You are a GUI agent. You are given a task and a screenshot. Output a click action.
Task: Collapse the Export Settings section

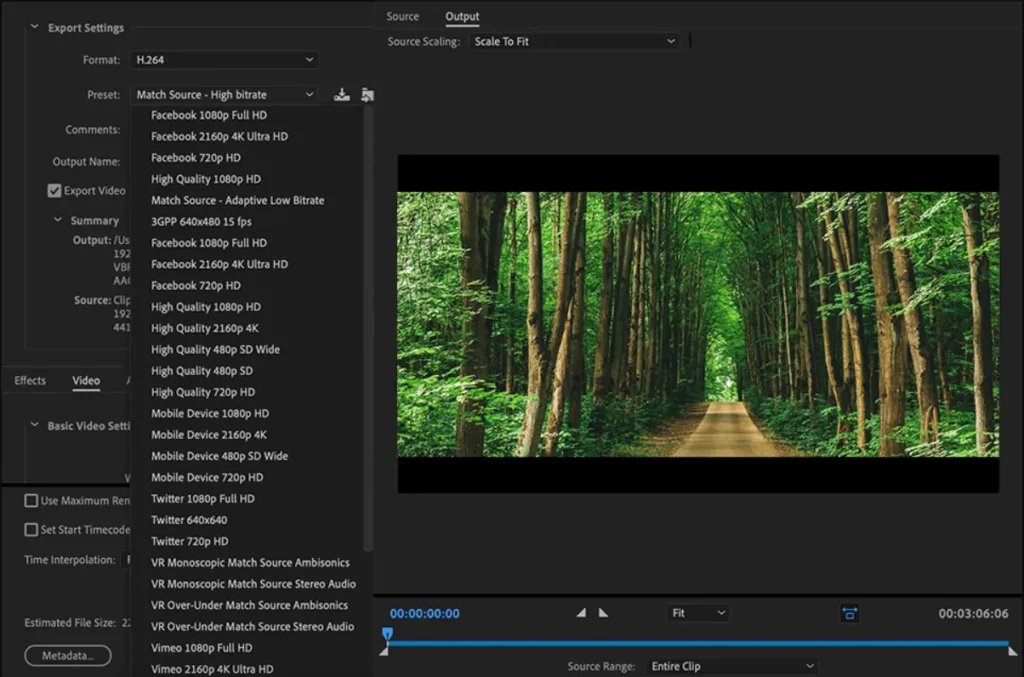click(37, 28)
